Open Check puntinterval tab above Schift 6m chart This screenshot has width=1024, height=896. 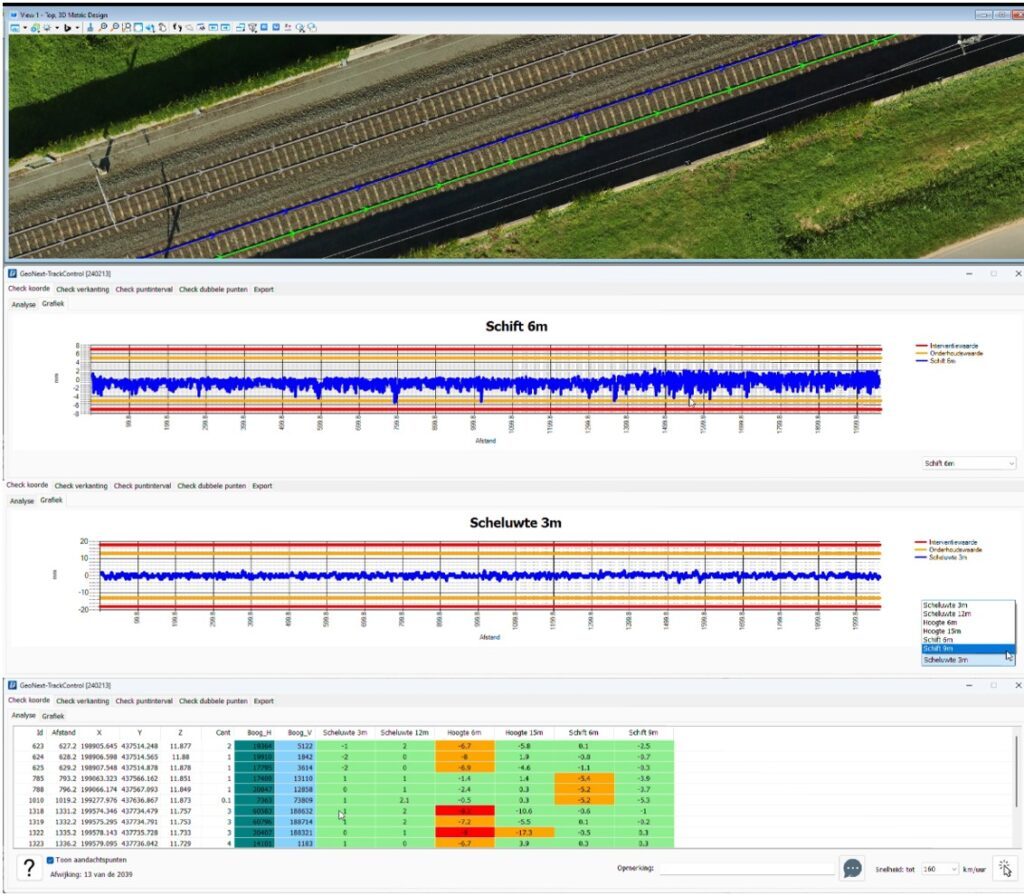[x=144, y=289]
